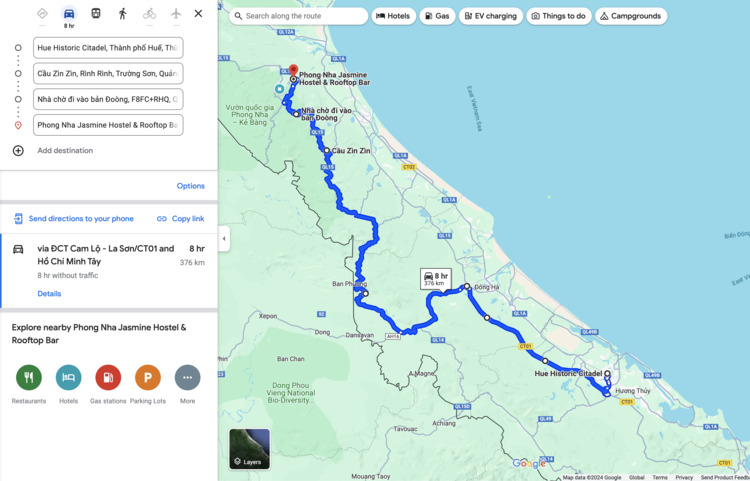Edit the Cầu Zin Zin stop field
This screenshot has height=481, width=750.
108,74
